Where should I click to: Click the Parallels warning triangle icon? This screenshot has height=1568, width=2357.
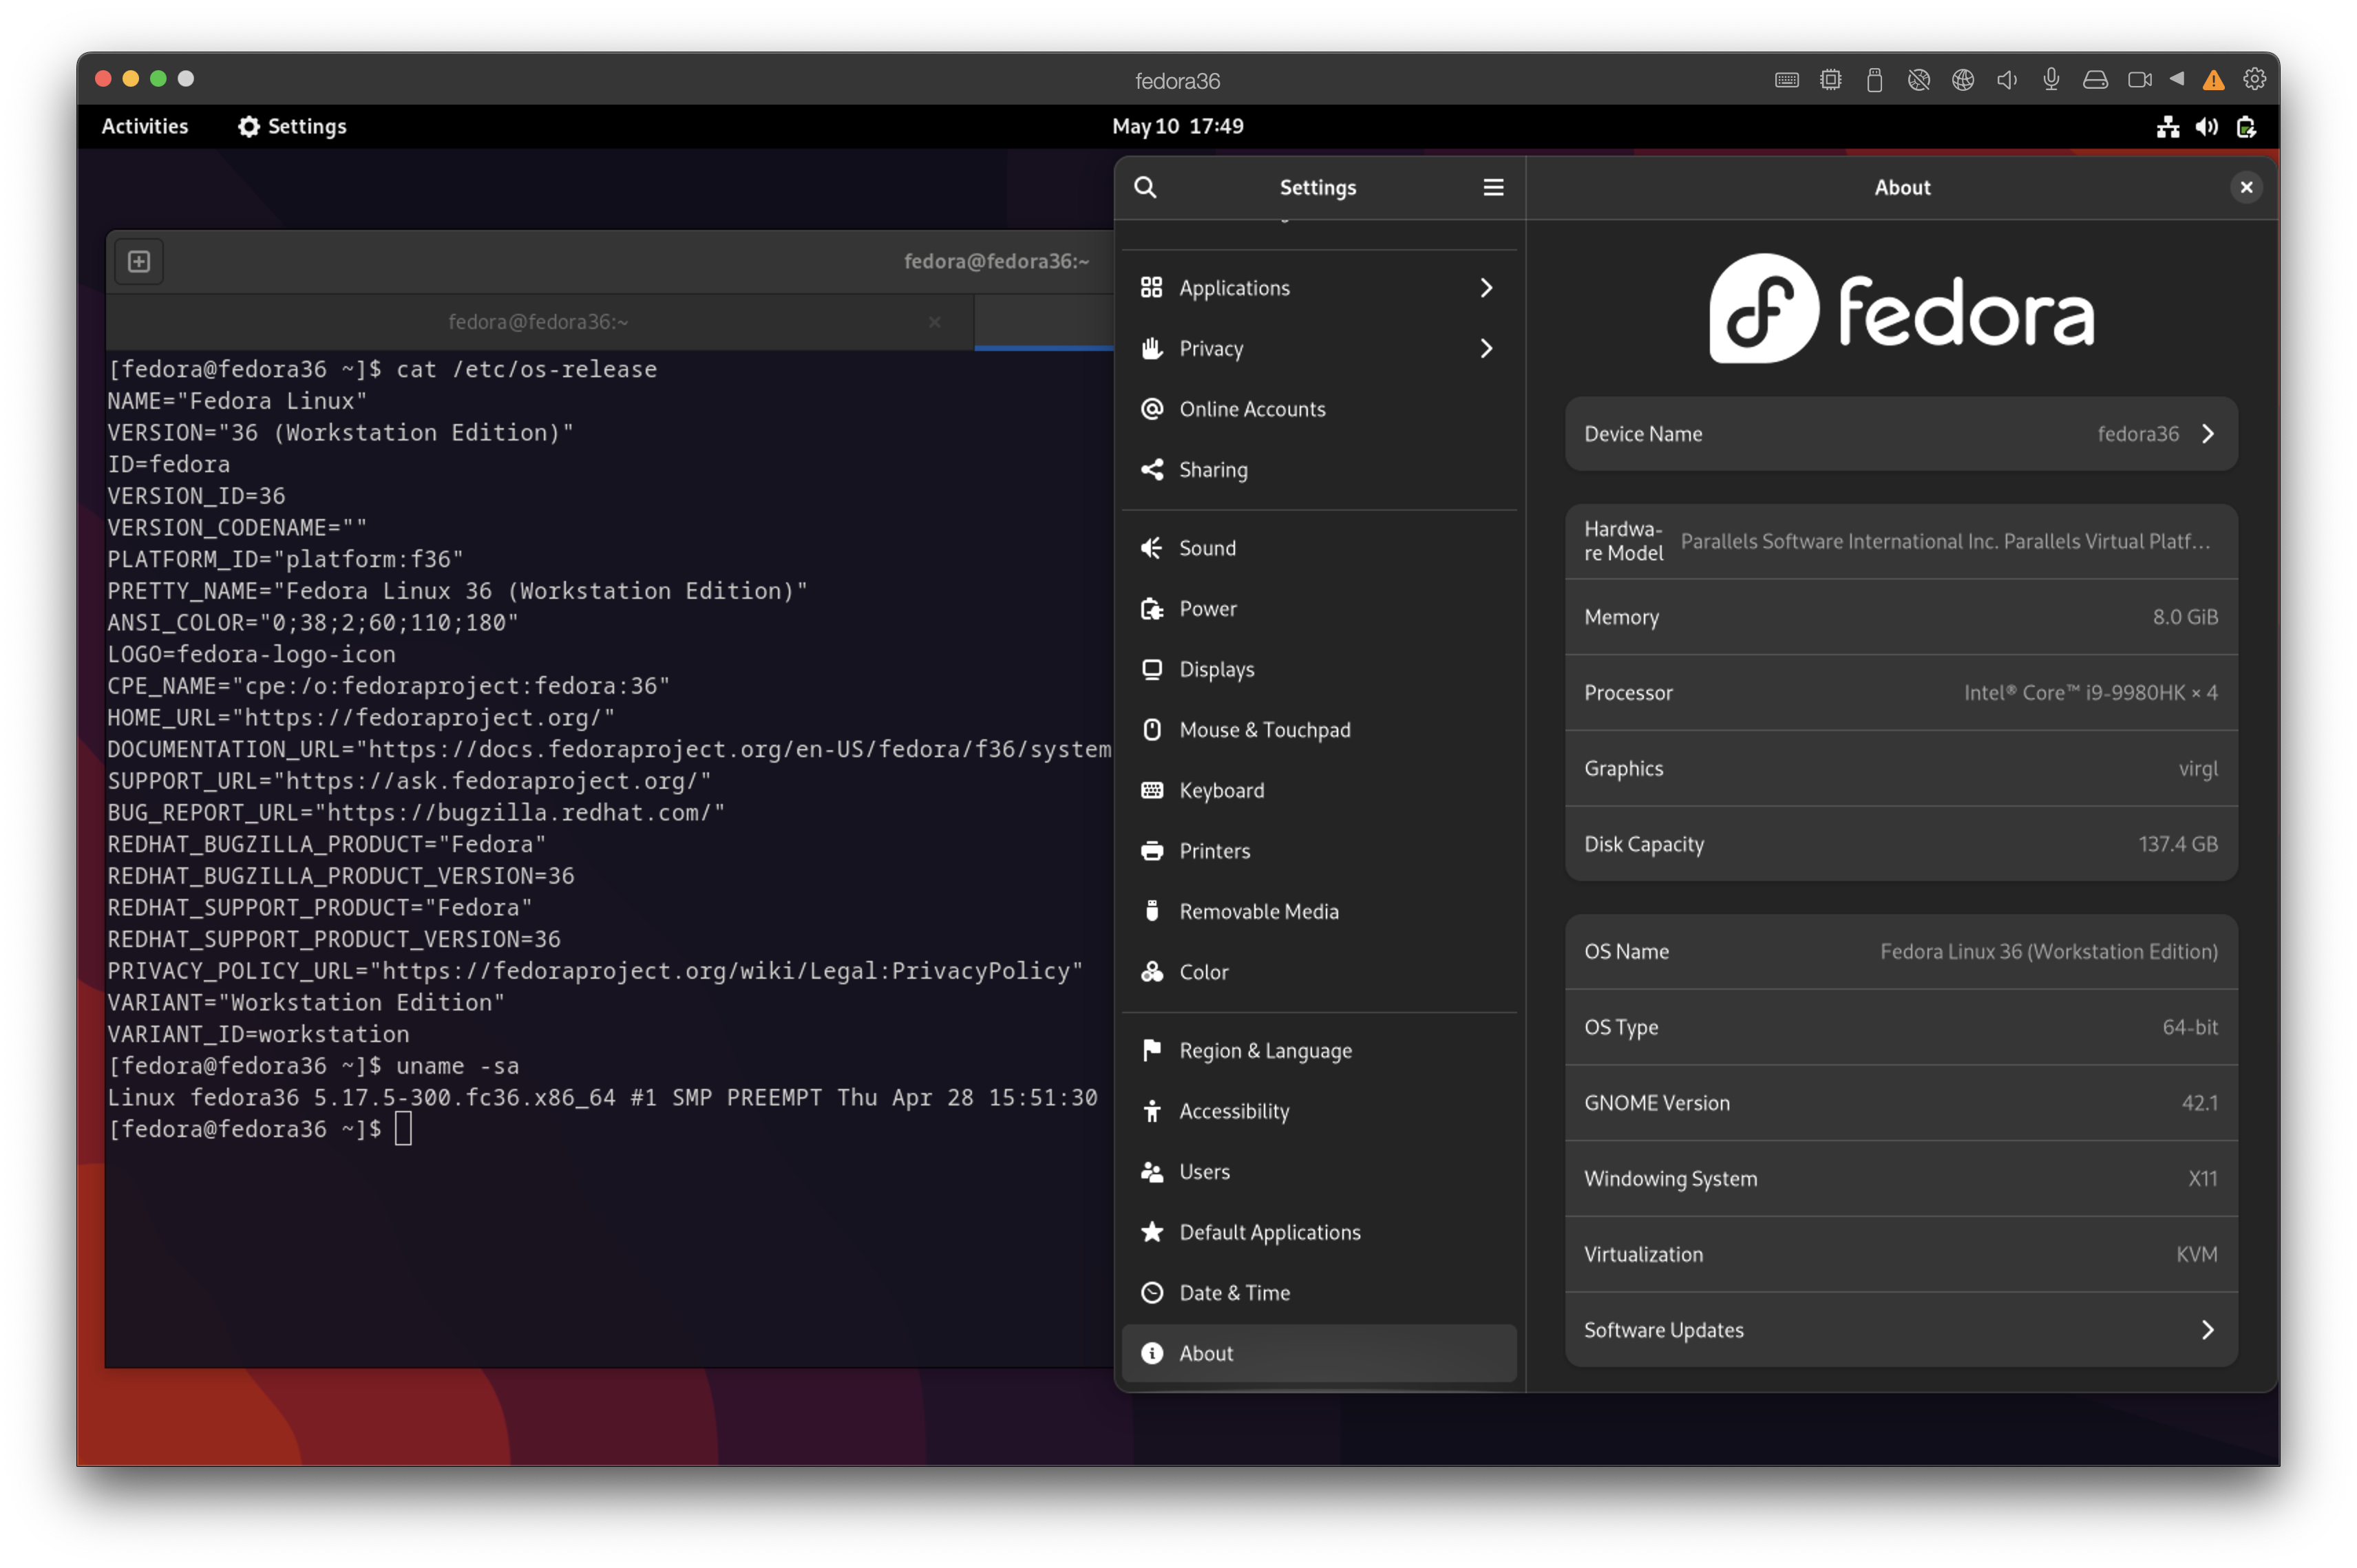click(2213, 80)
